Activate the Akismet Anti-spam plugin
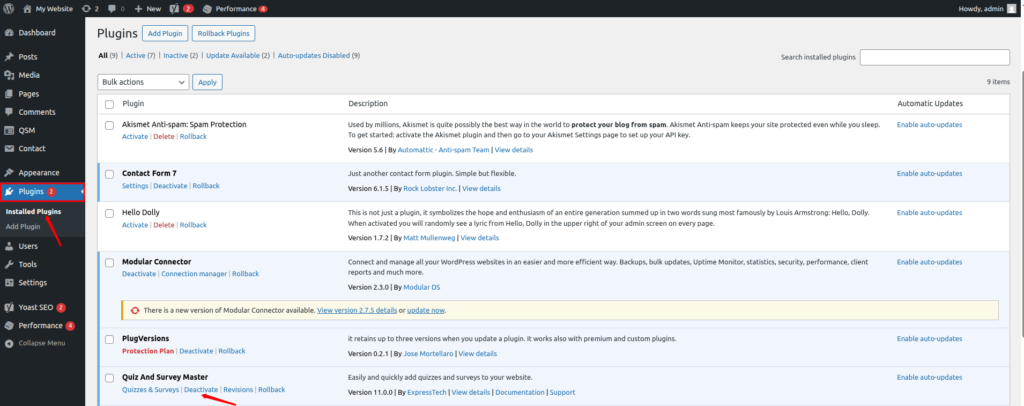Viewport: 1024px width, 406px height. click(135, 136)
